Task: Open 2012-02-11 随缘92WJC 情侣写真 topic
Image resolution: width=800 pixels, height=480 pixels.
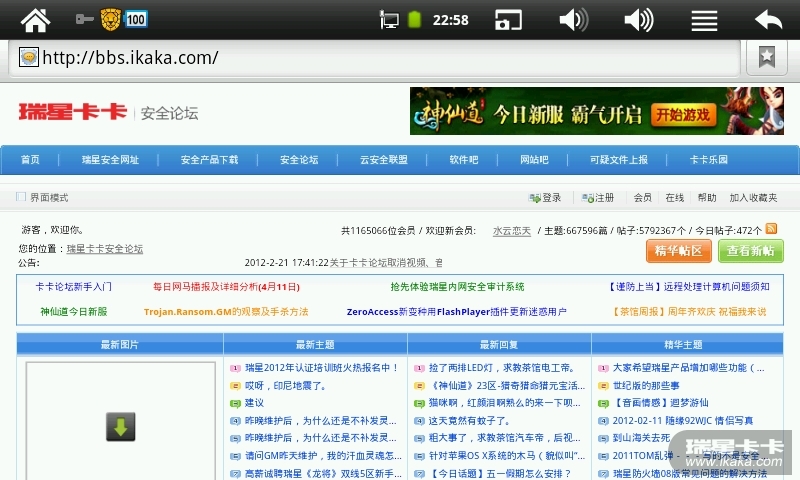Action: (x=683, y=421)
